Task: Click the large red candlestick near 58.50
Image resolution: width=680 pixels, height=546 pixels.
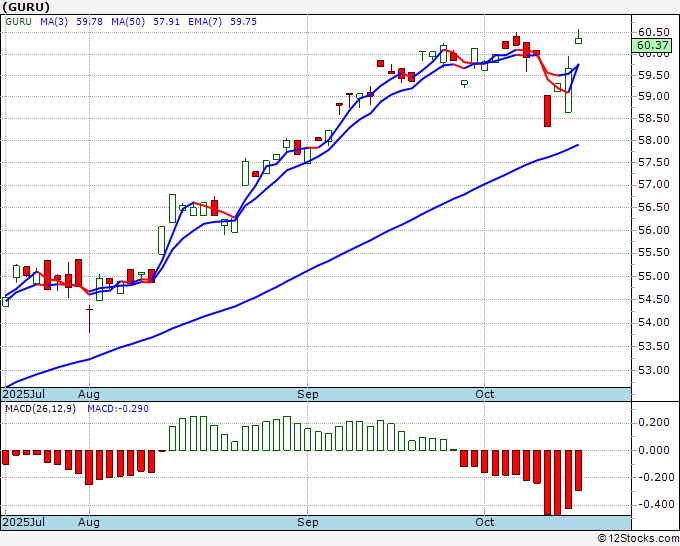Action: coord(547,111)
